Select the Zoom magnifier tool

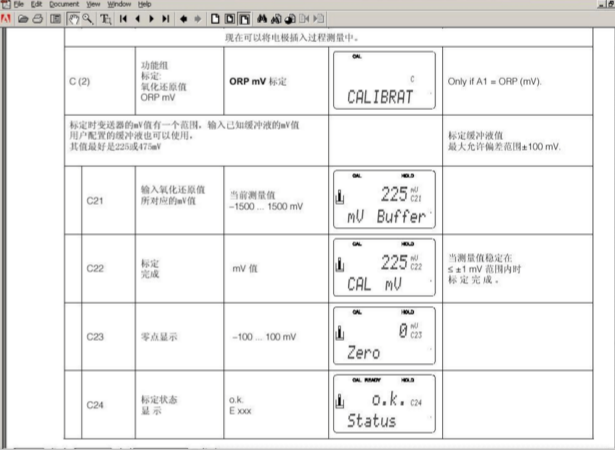pyautogui.click(x=88, y=18)
